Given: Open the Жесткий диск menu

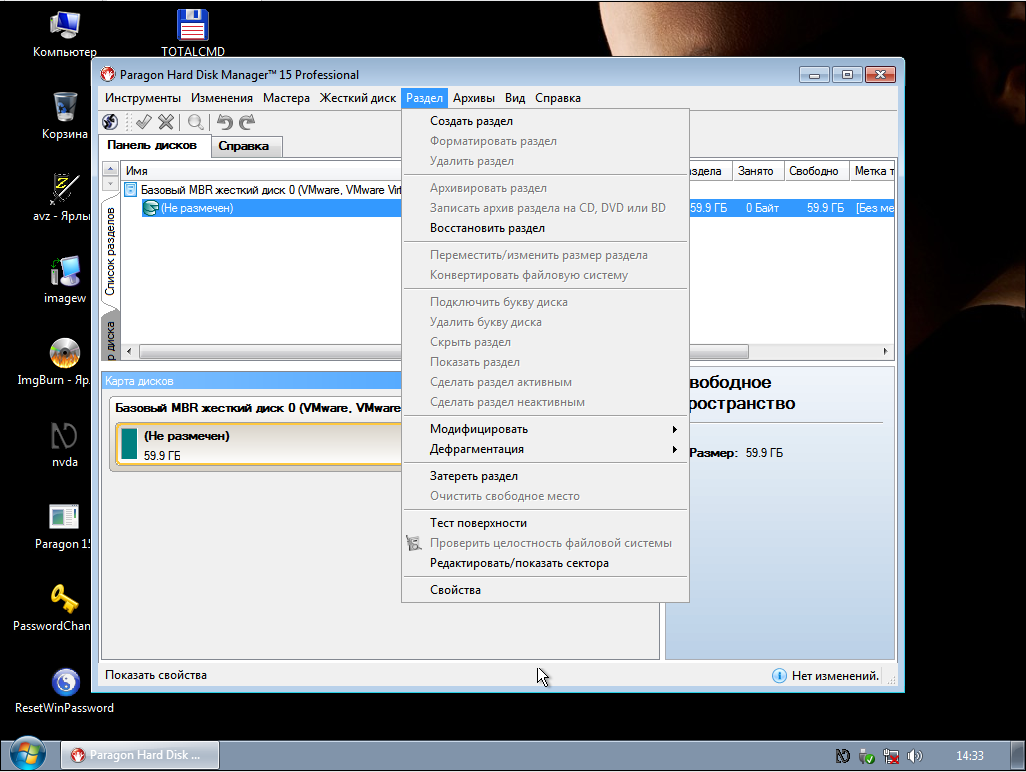Looking at the screenshot, I should pos(357,98).
